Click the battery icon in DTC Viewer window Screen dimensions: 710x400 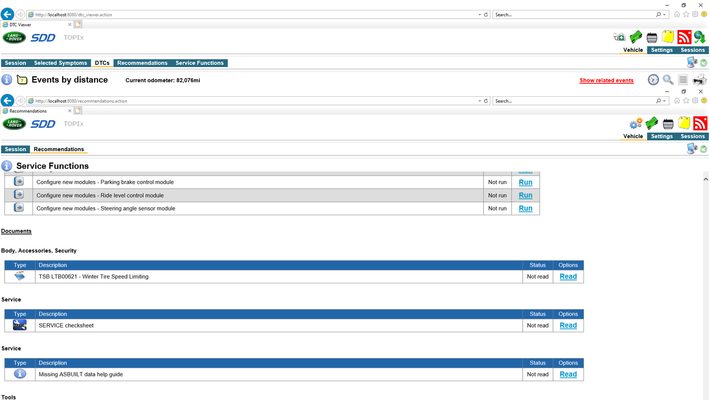pyautogui.click(x=652, y=38)
